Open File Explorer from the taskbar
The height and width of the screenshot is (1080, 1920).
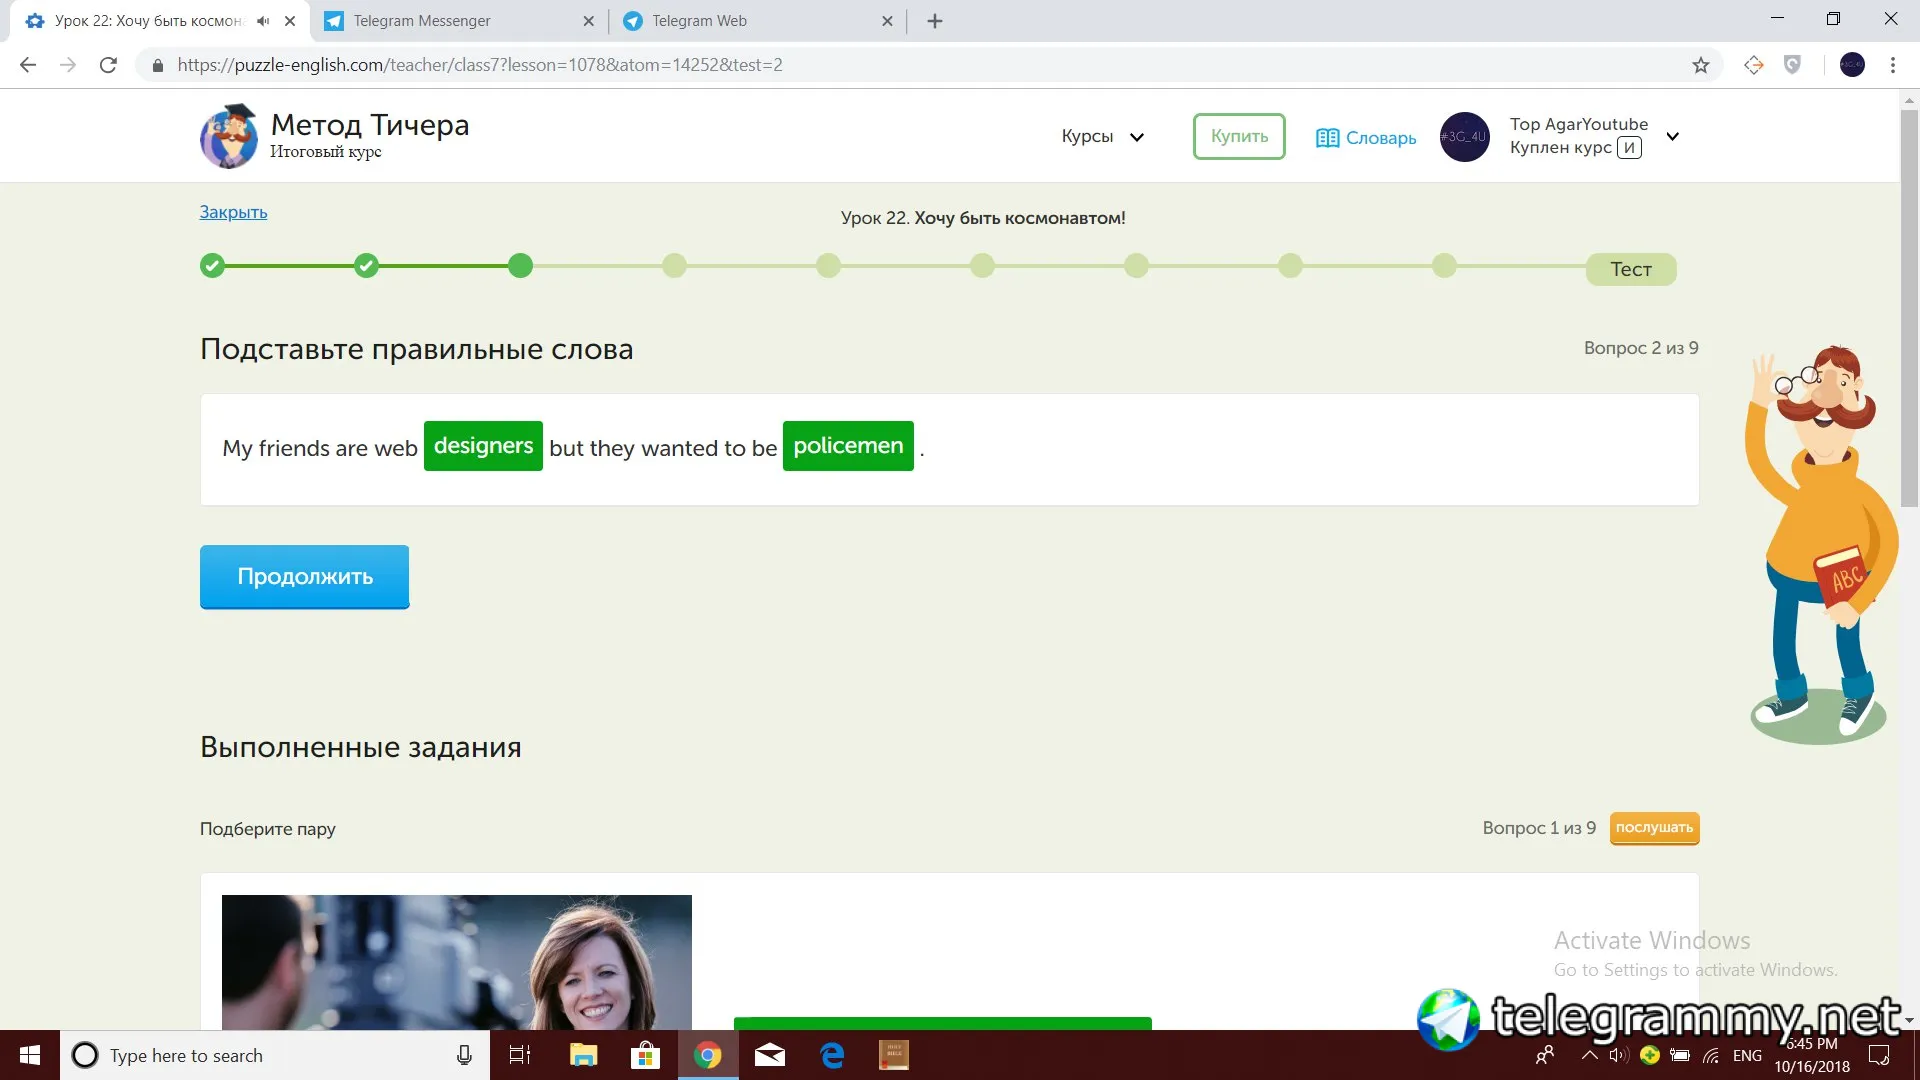coord(583,1055)
